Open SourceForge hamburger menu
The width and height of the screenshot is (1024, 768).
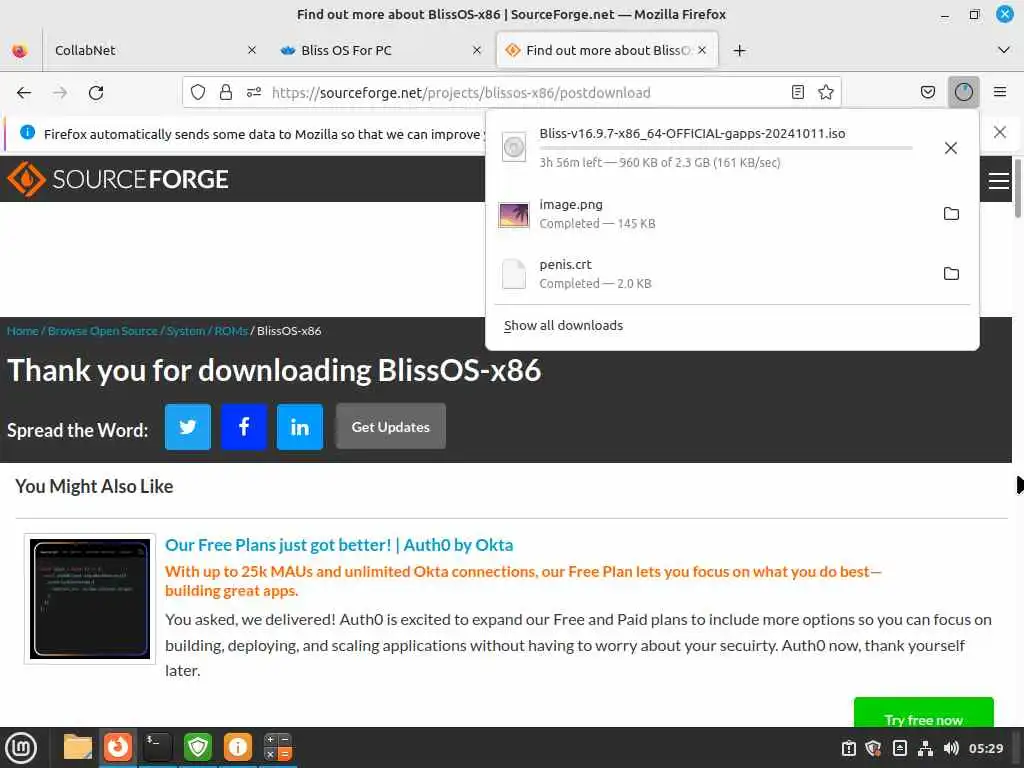click(x=998, y=180)
